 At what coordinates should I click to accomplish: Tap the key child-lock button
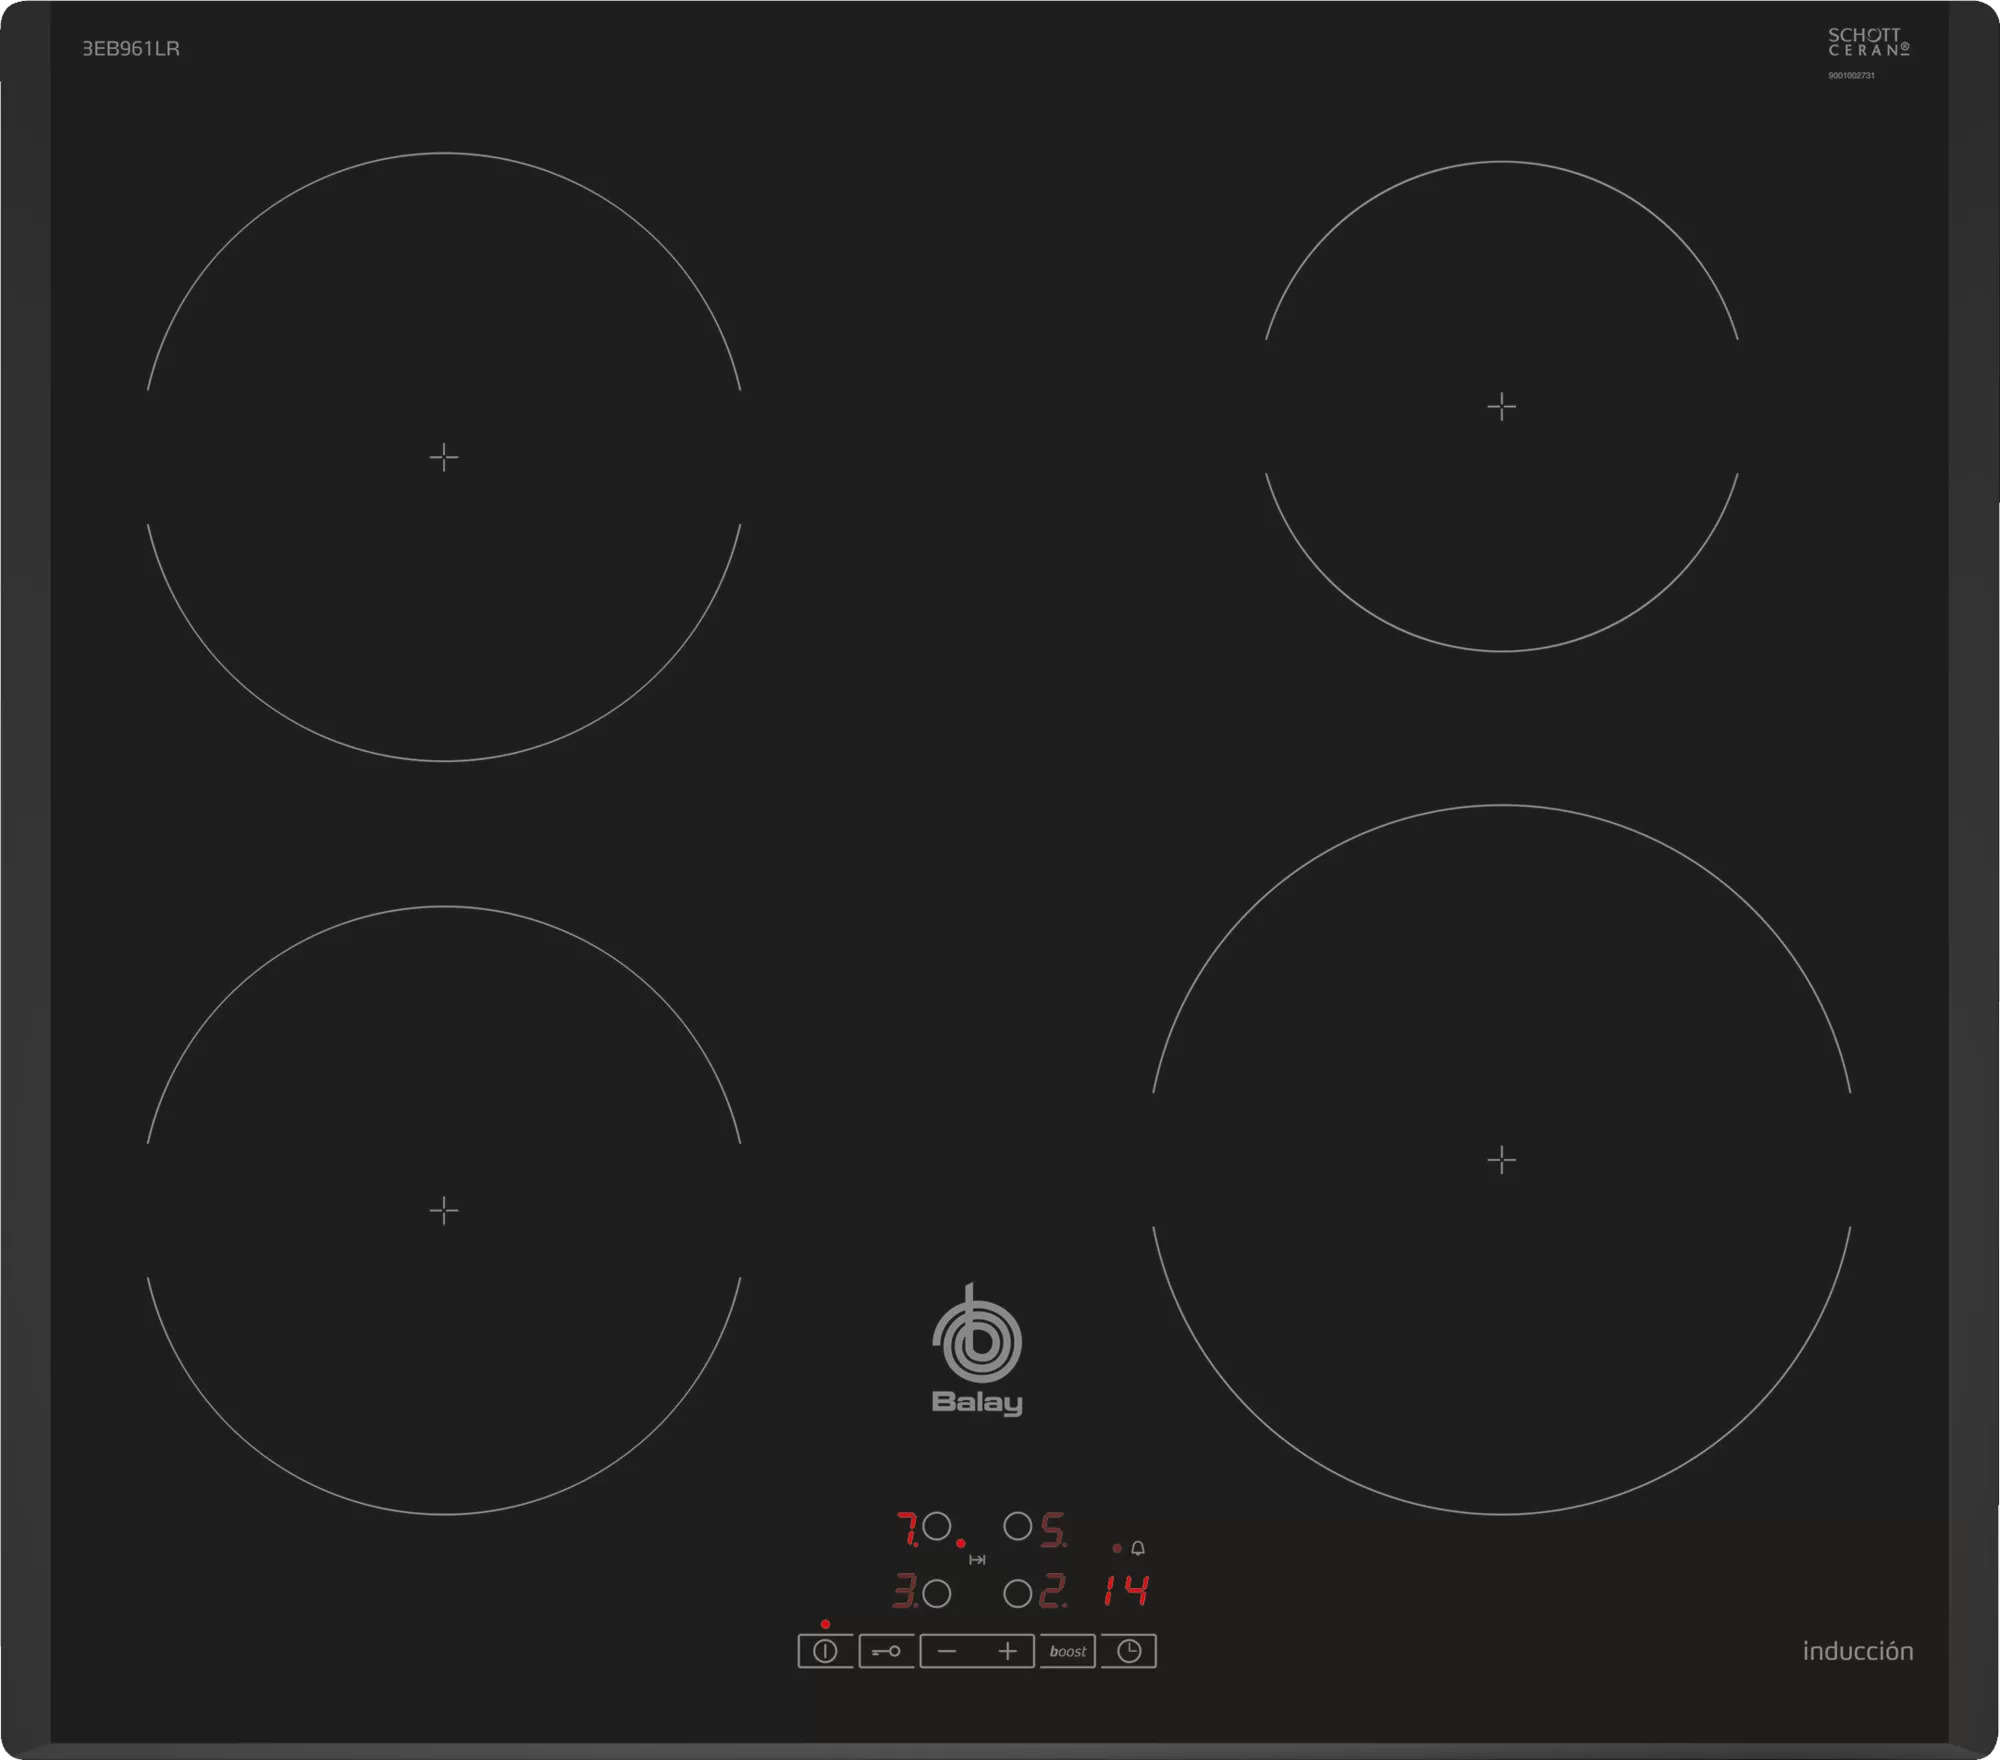click(886, 1651)
